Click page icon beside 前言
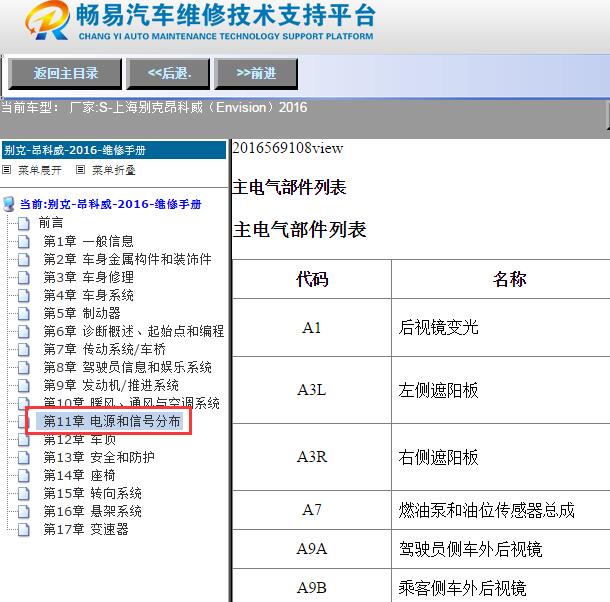This screenshot has height=602, width=610. (x=24, y=223)
